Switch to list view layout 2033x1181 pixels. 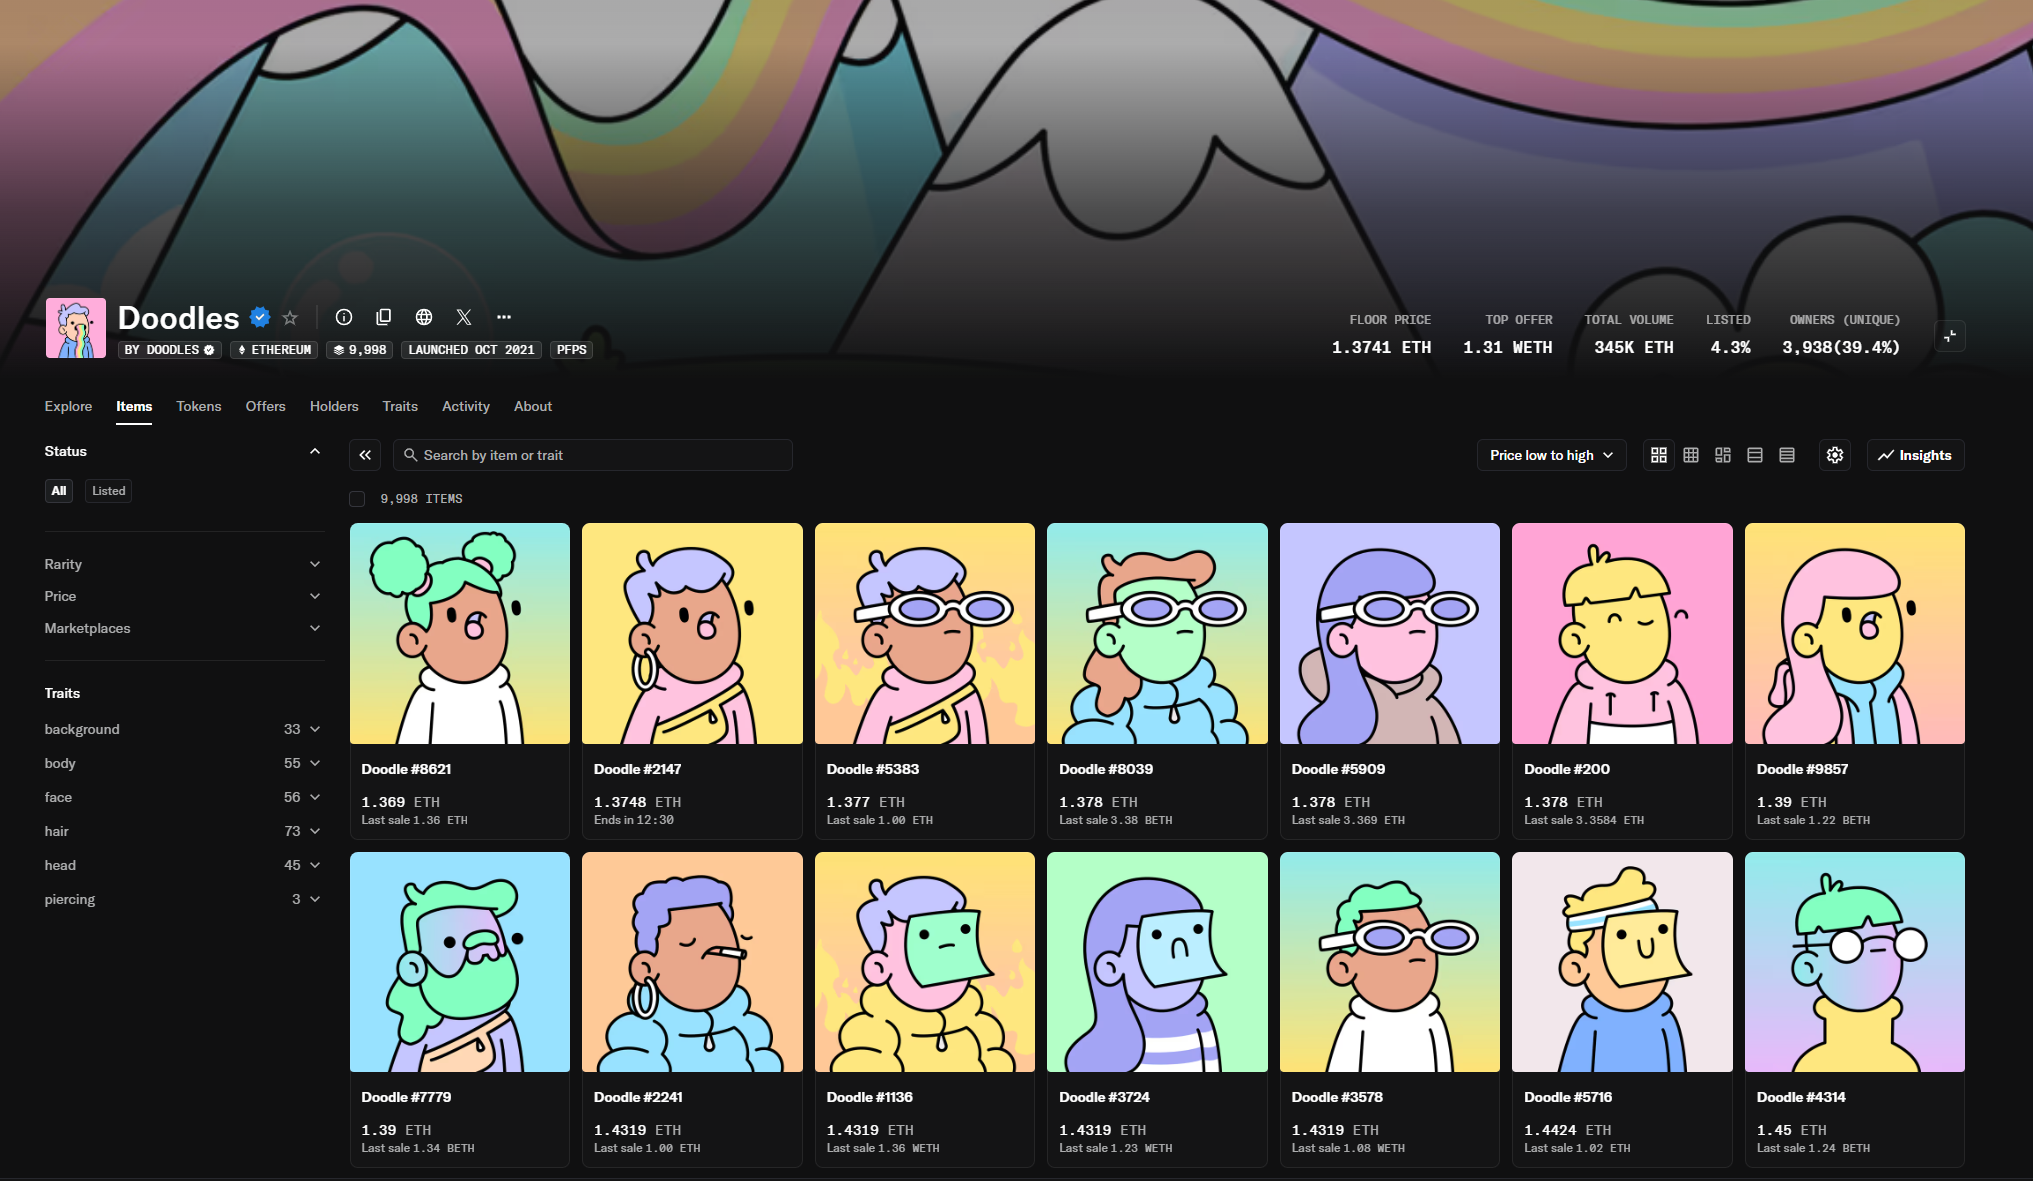pyautogui.click(x=1754, y=455)
